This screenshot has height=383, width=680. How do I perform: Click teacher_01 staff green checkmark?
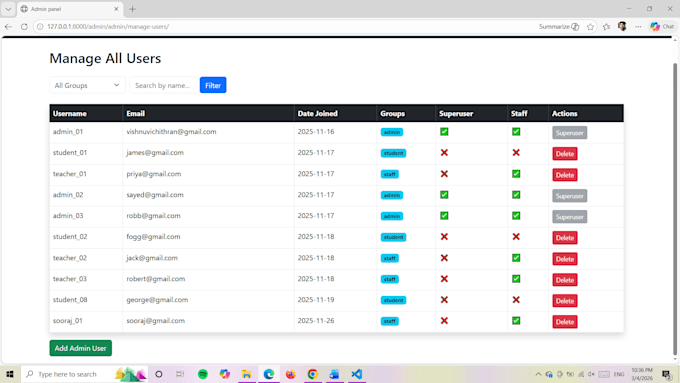(516, 173)
